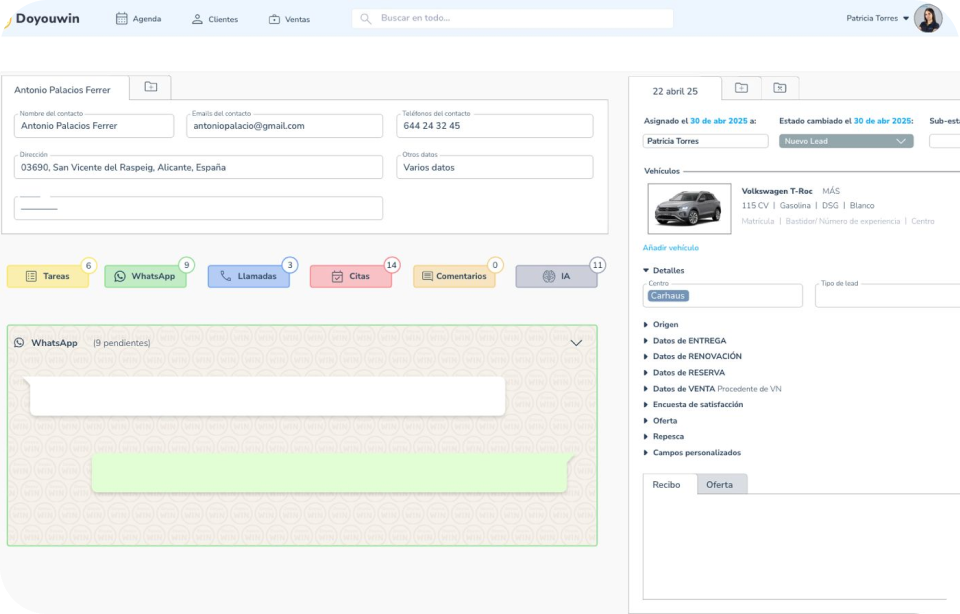Open the IA assistant button

[556, 276]
